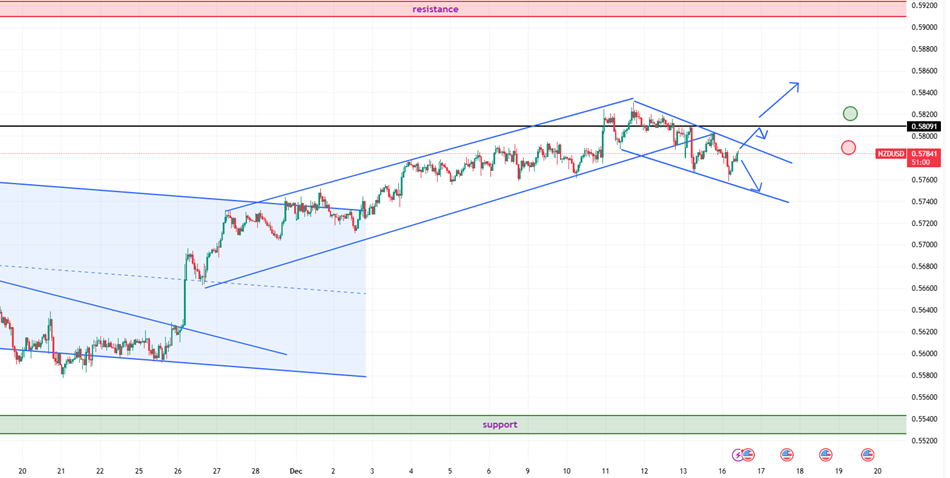Viewport: 950px width, 478px height.
Task: Click the resistance text label
Action: pyautogui.click(x=435, y=9)
